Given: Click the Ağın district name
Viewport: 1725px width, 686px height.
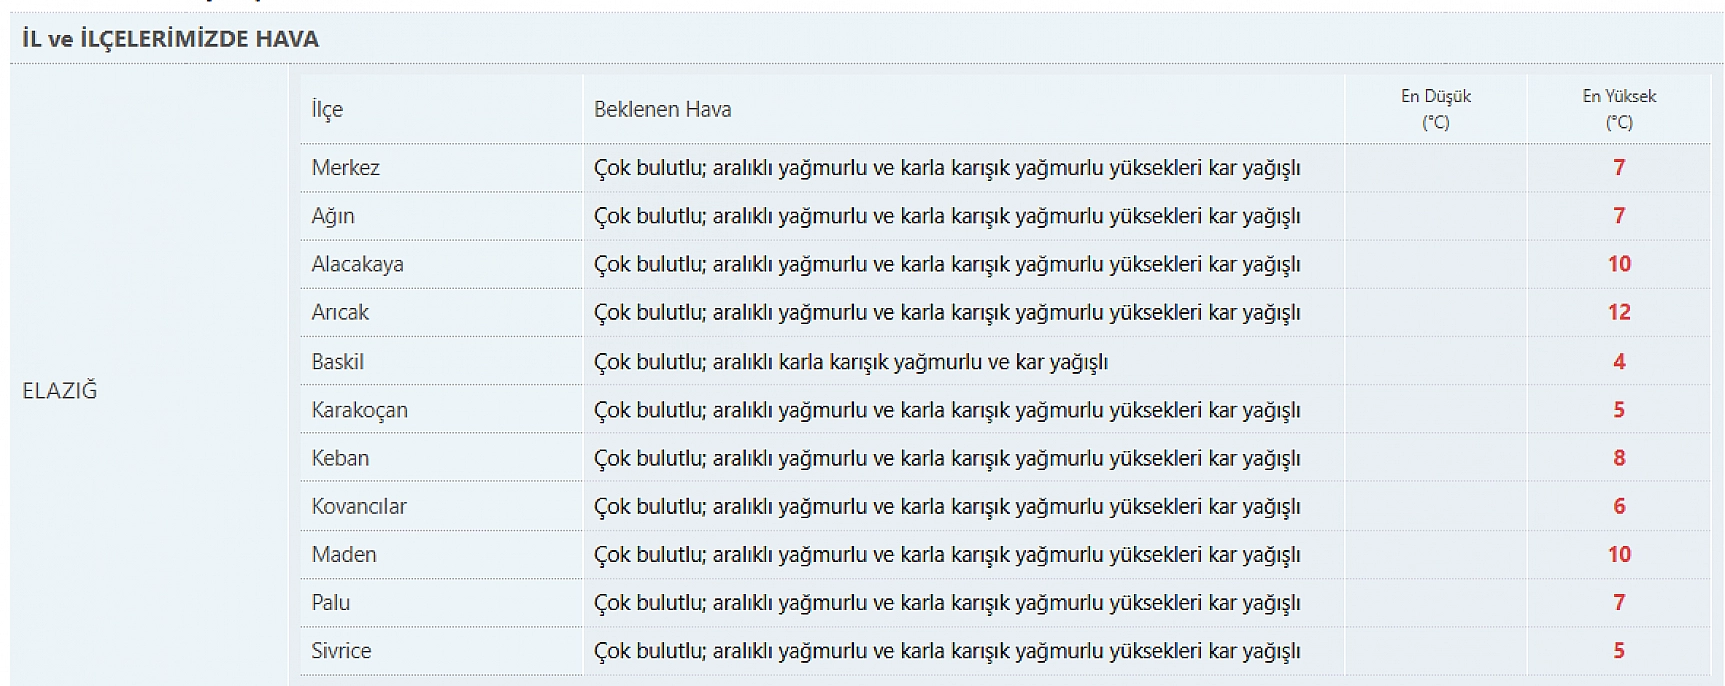Looking at the screenshot, I should tap(333, 216).
